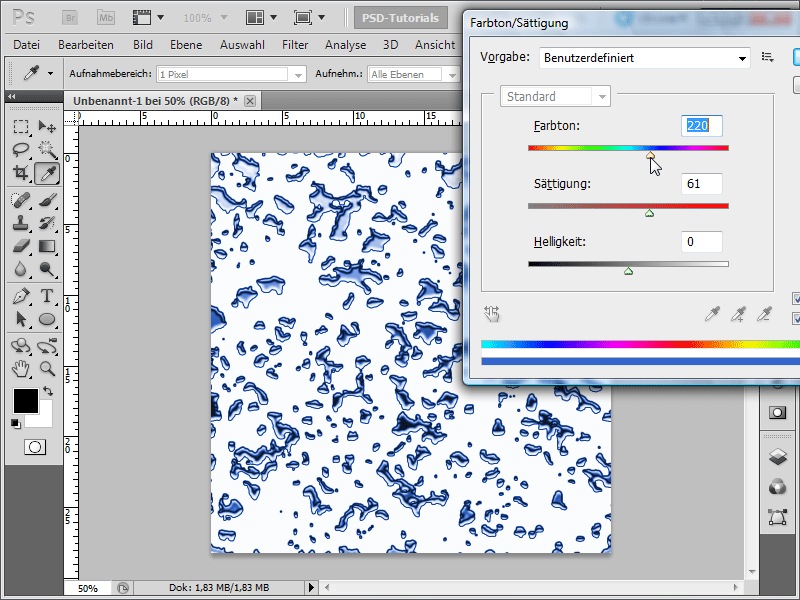The height and width of the screenshot is (600, 800).
Task: Select the Hand tool
Action: pos(21,368)
